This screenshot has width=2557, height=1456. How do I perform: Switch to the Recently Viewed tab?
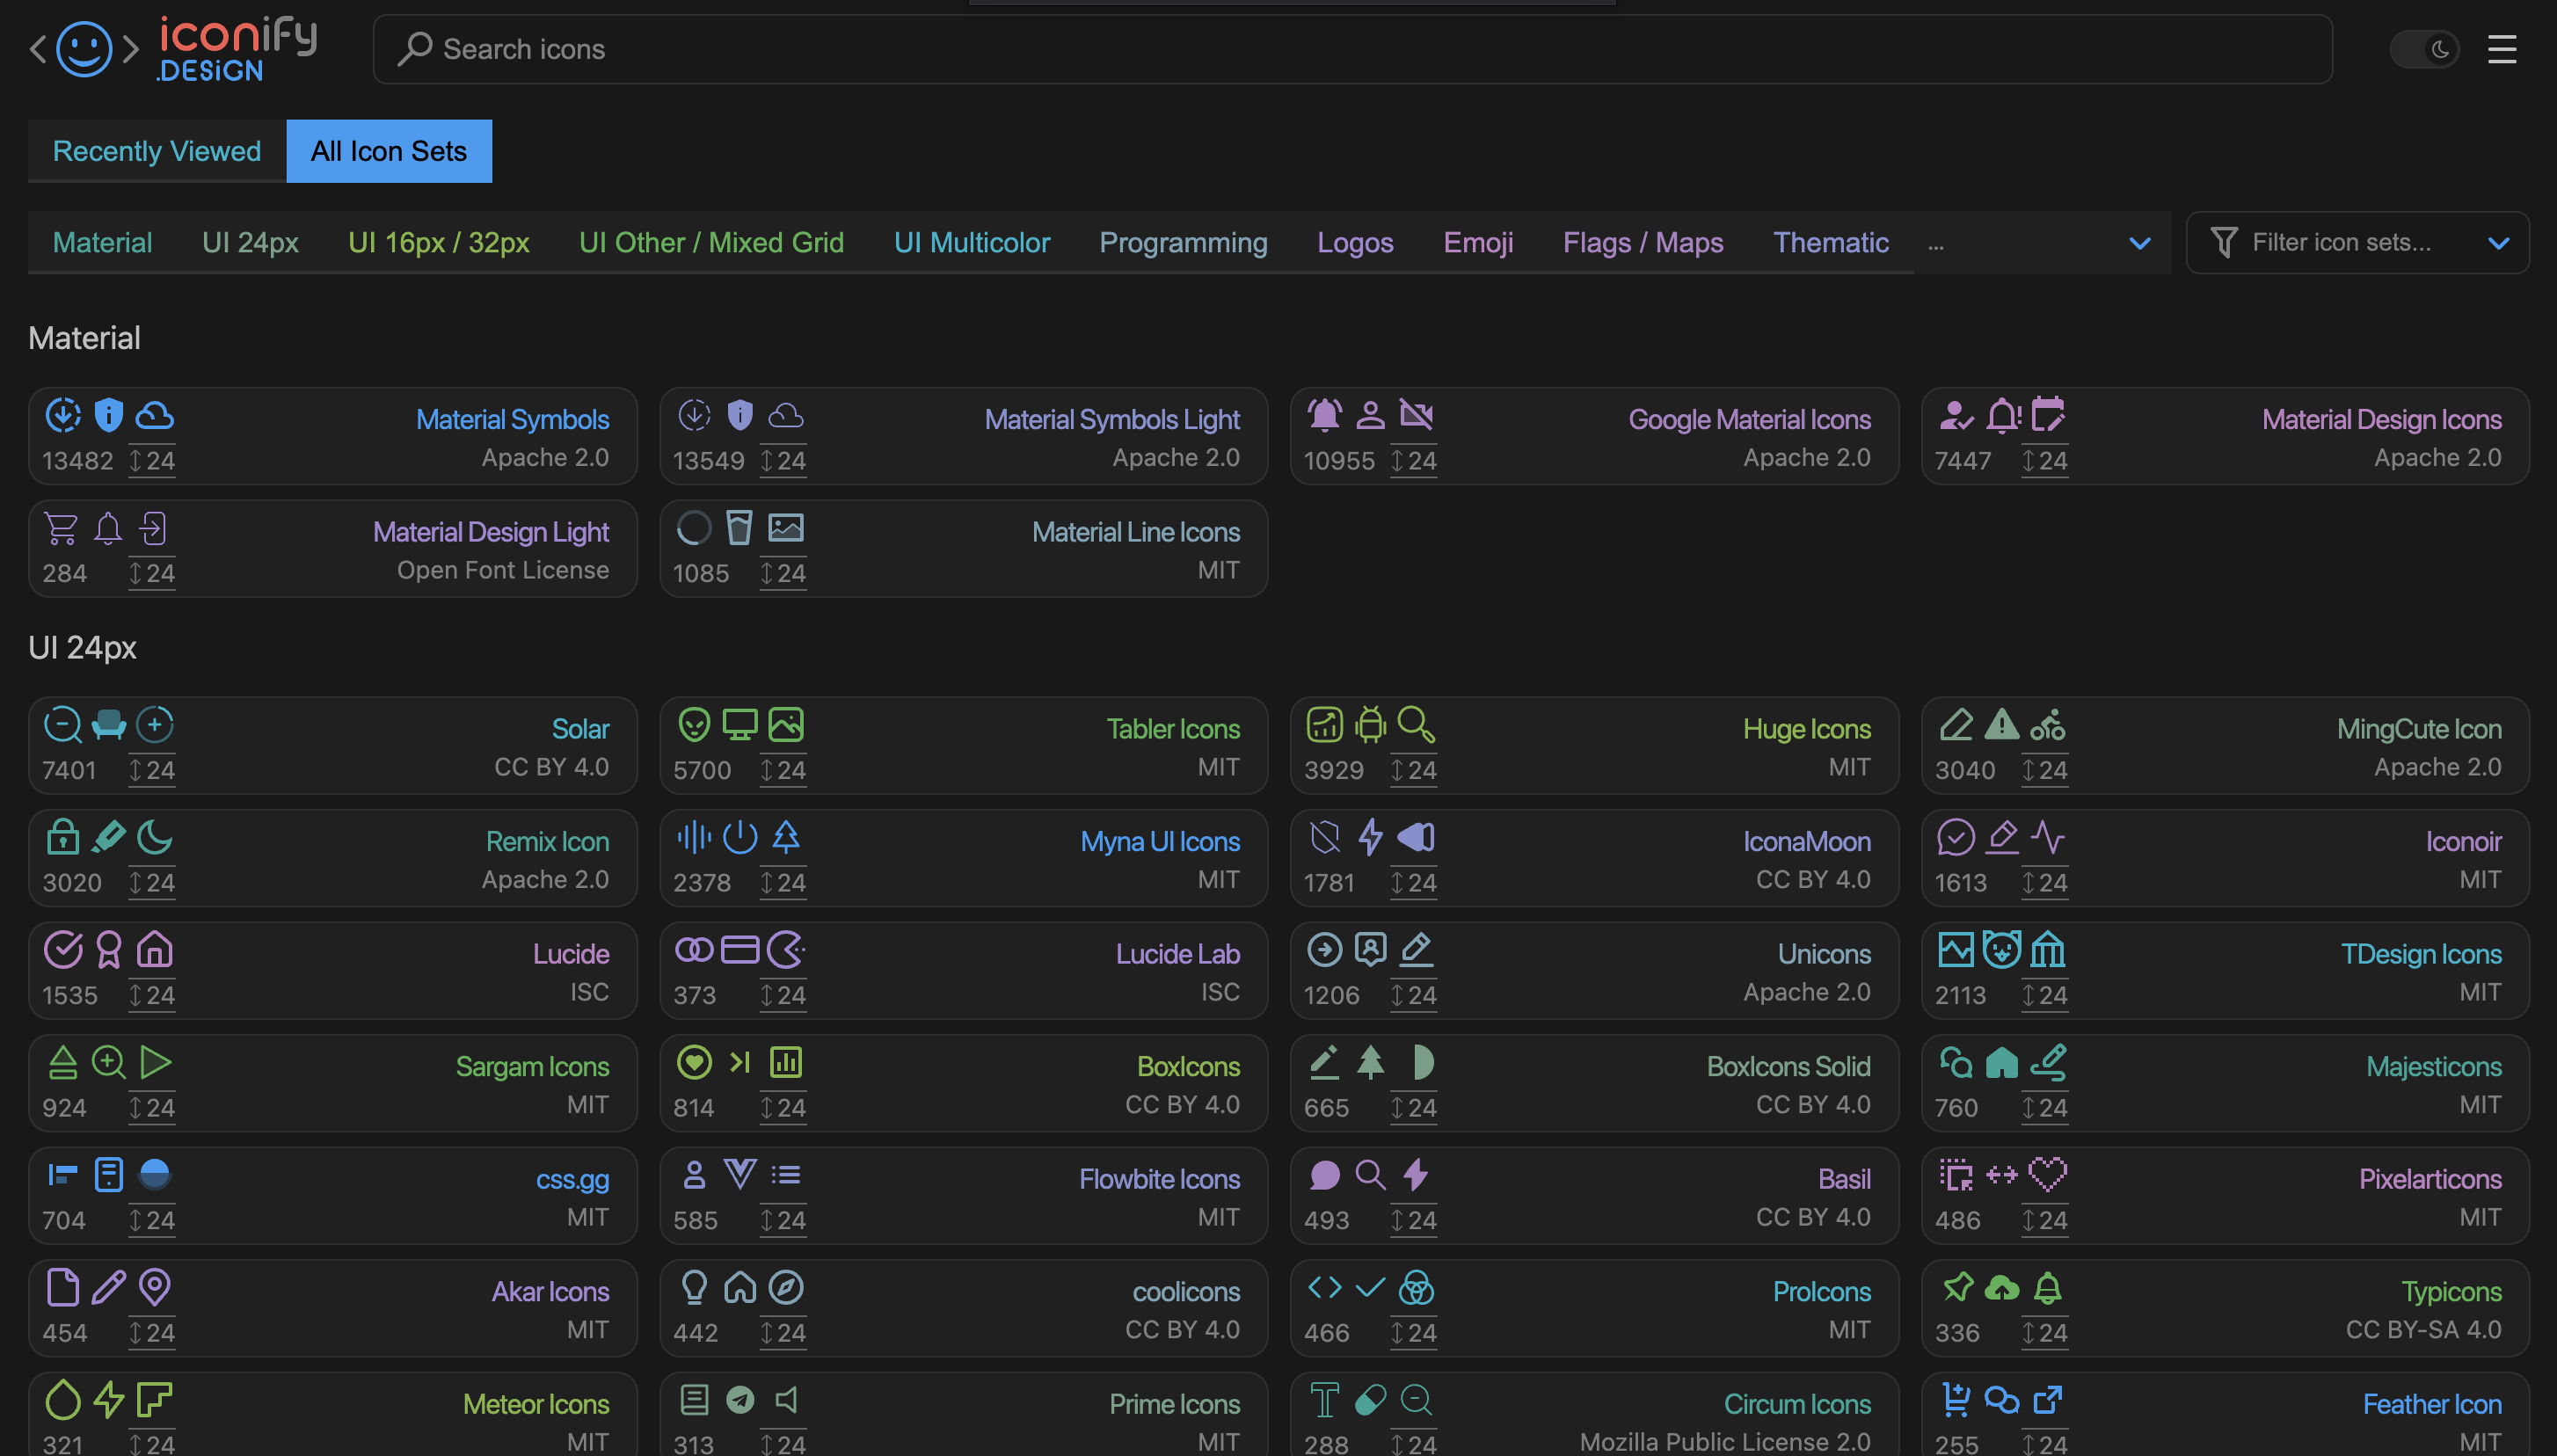157,151
